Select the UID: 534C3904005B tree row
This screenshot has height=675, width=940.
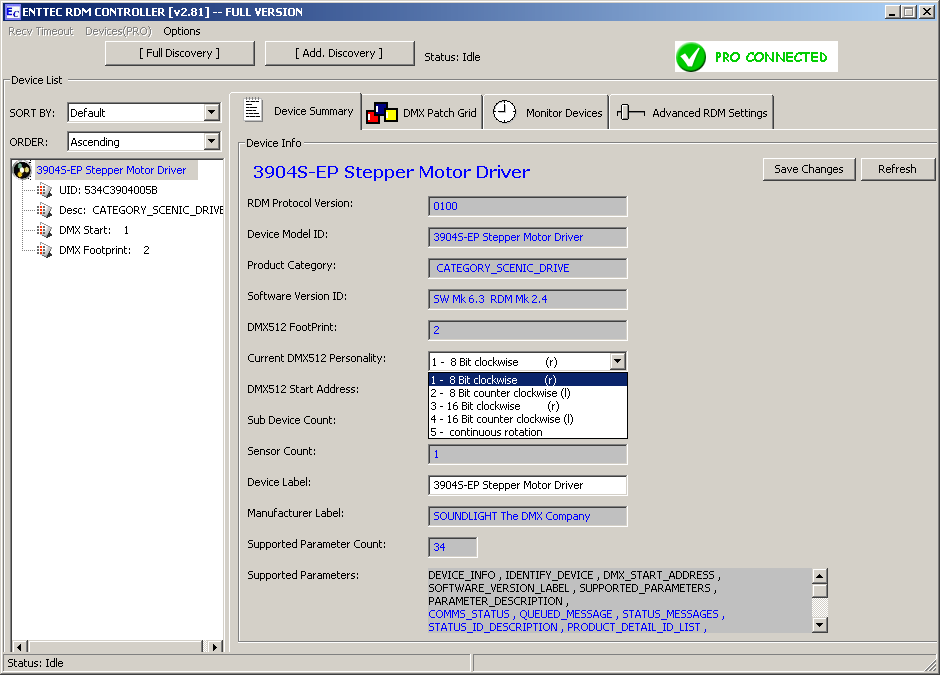[x=108, y=191]
